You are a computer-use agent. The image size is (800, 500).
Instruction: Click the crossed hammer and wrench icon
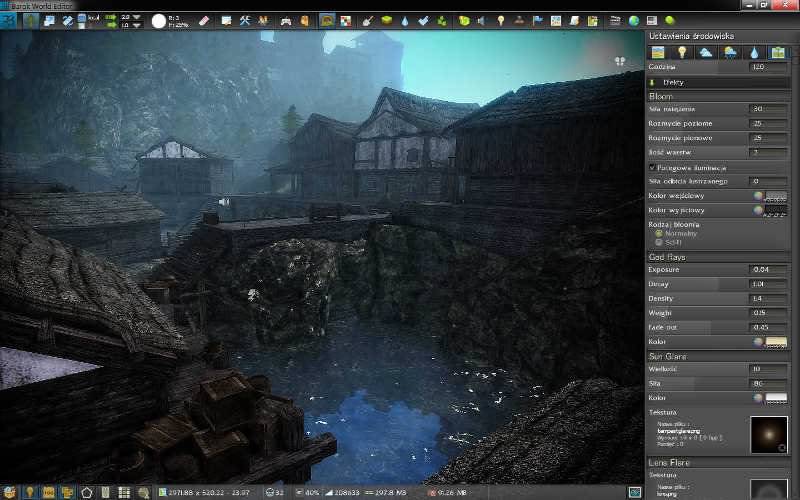pos(245,21)
